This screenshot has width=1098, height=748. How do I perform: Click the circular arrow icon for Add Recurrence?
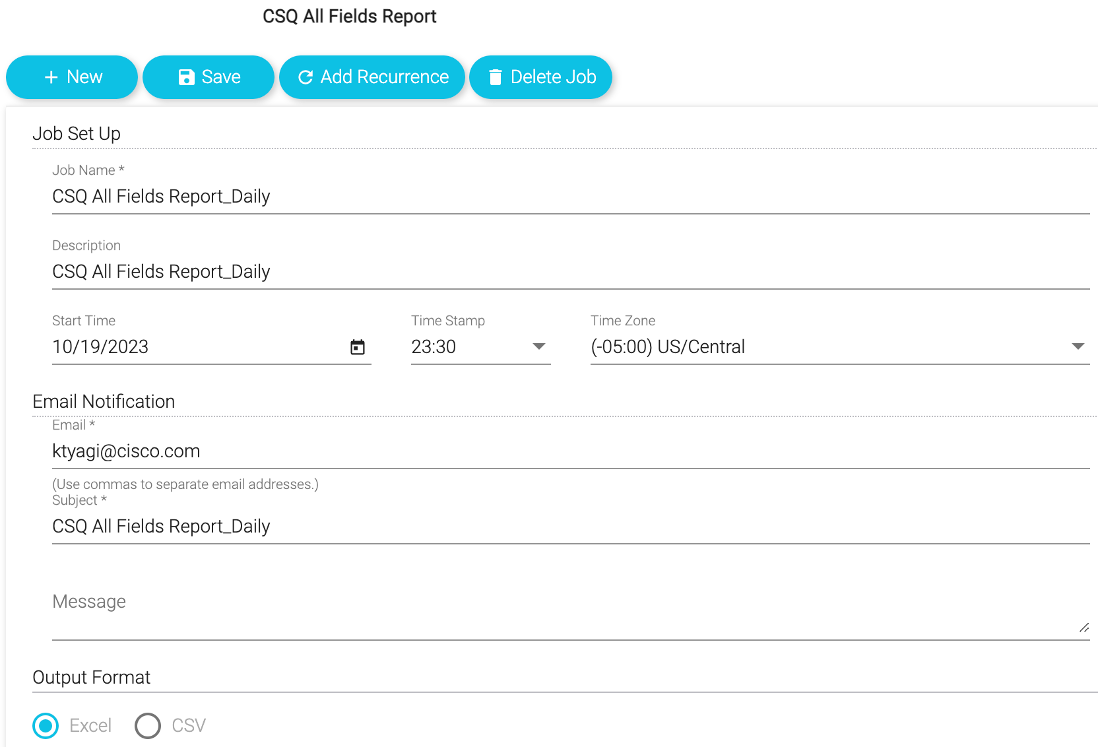(x=306, y=77)
